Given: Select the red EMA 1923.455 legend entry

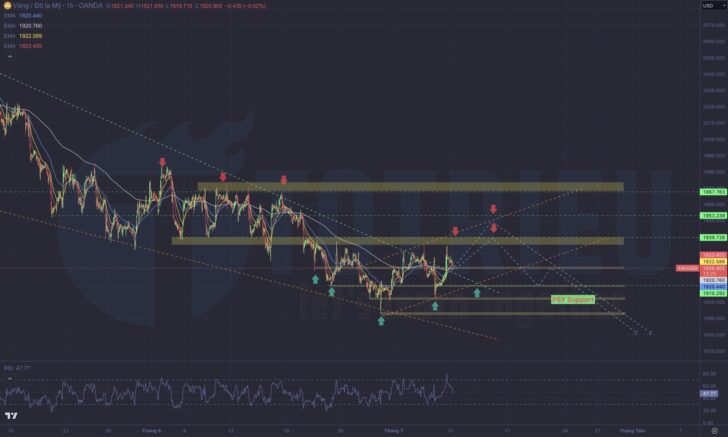Looking at the screenshot, I should [30, 46].
